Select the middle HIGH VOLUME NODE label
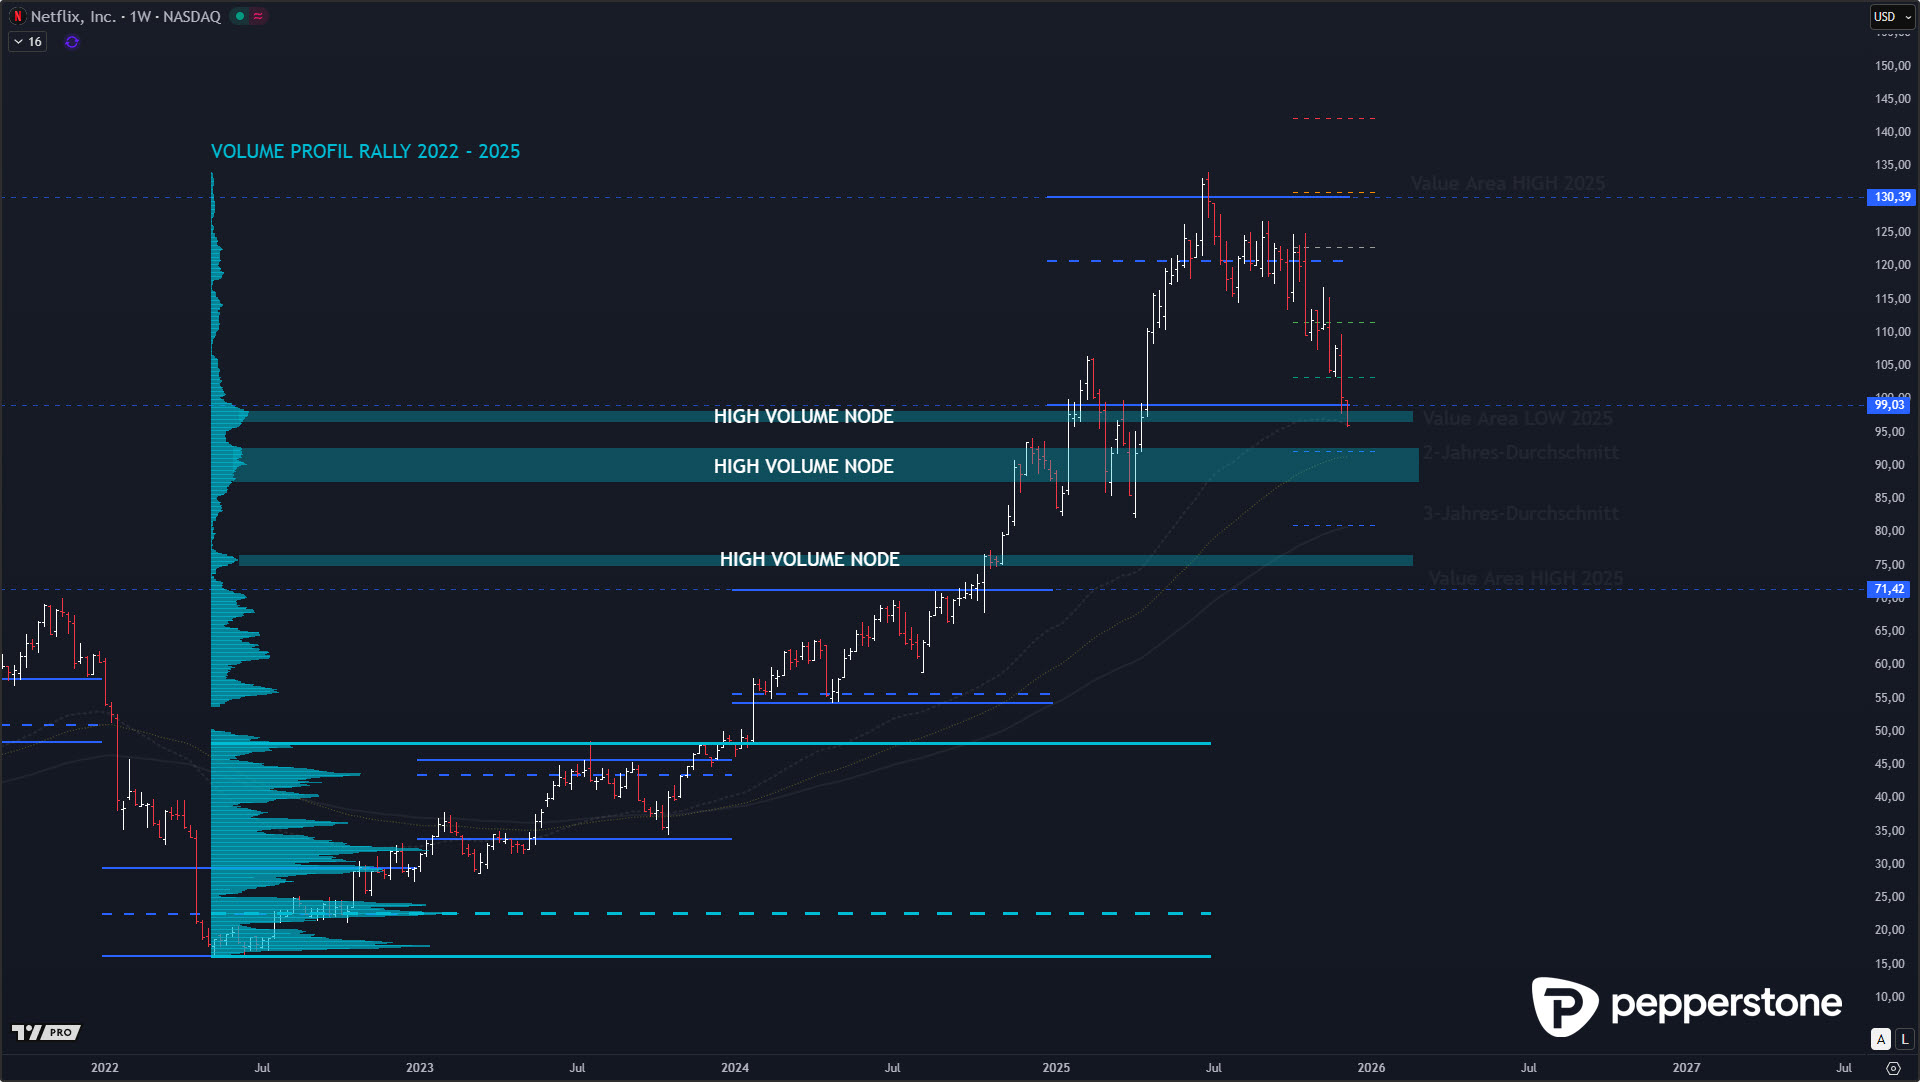The width and height of the screenshot is (1920, 1082). (x=803, y=466)
